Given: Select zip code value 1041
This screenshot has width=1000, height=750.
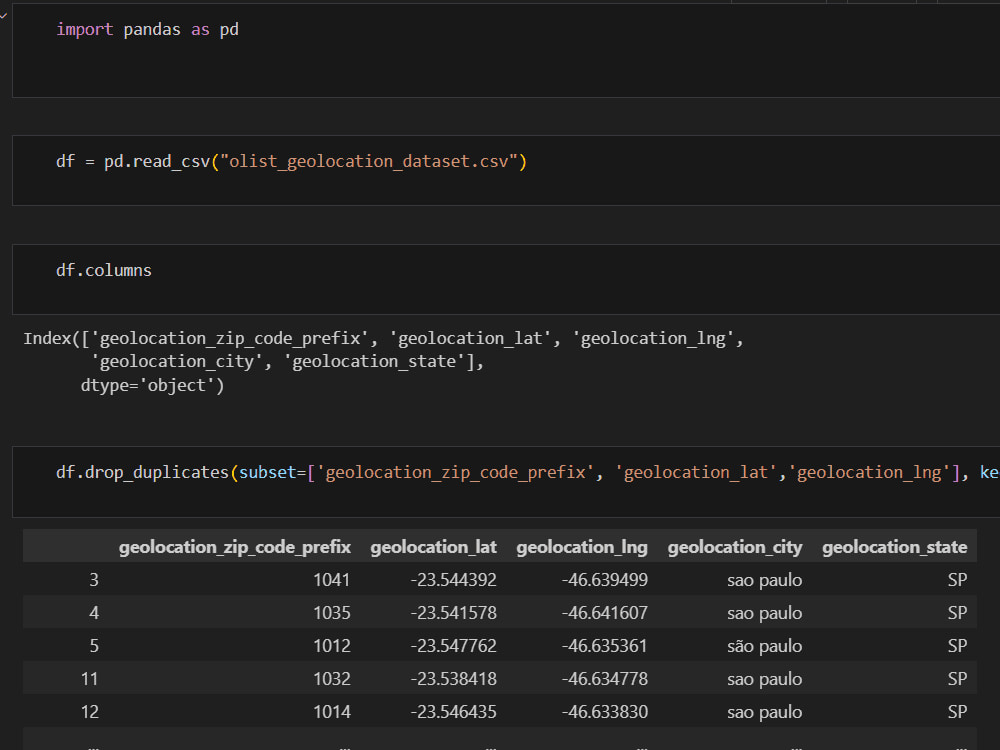Looking at the screenshot, I should click(x=332, y=580).
